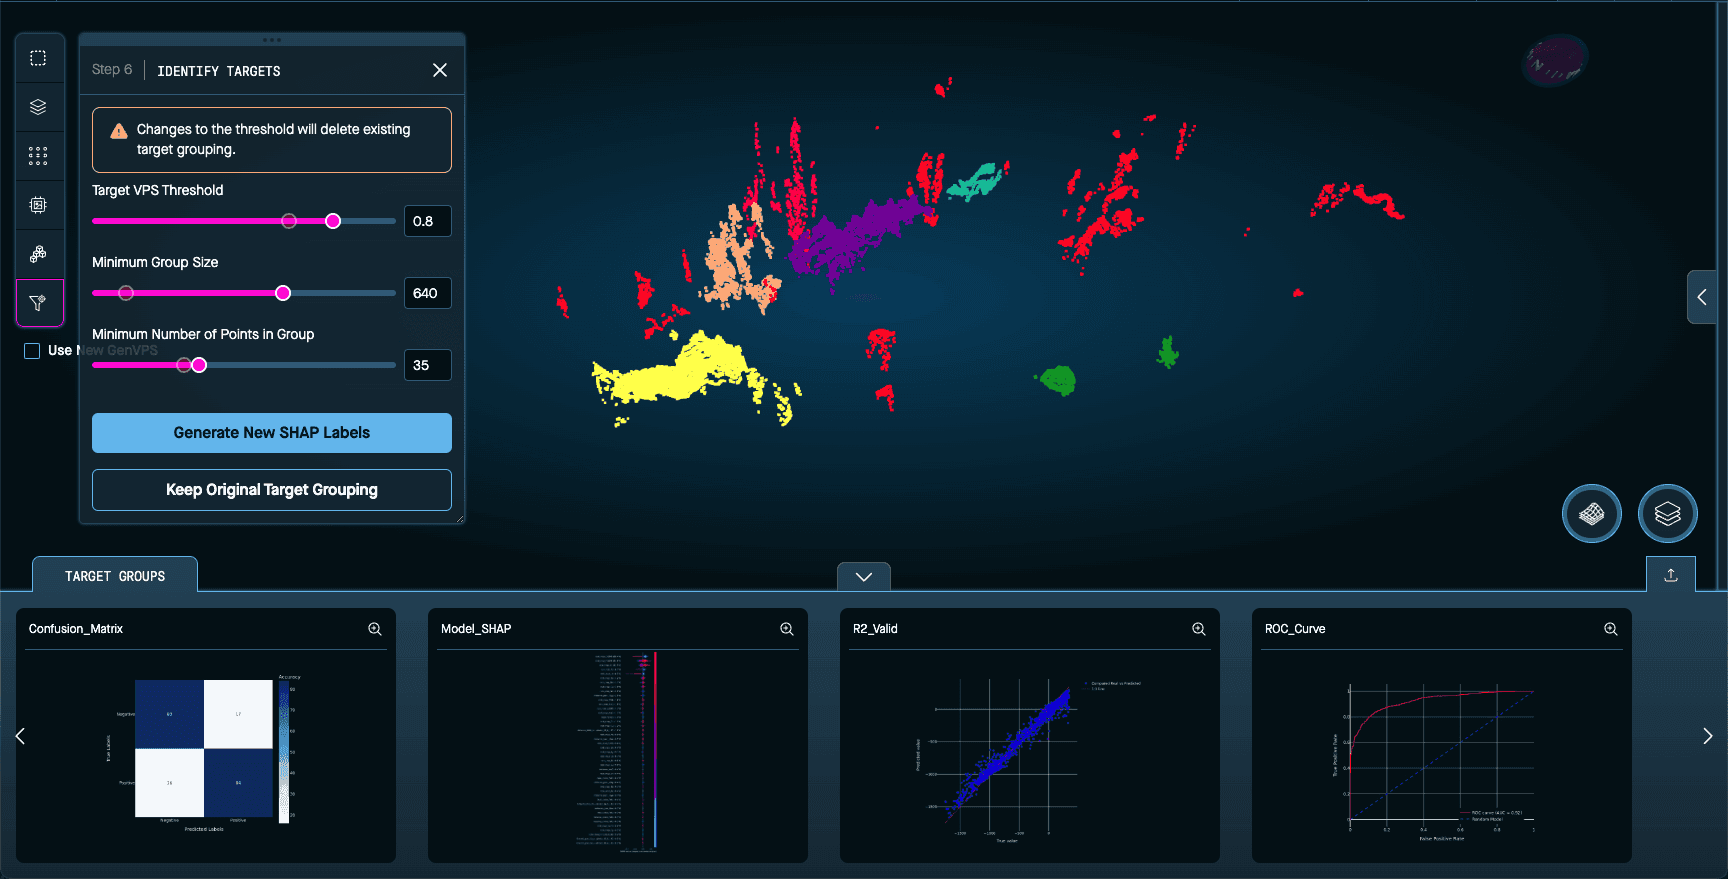Zoom into the ROC_Curve chart
This screenshot has height=879, width=1728.
coord(1611,629)
